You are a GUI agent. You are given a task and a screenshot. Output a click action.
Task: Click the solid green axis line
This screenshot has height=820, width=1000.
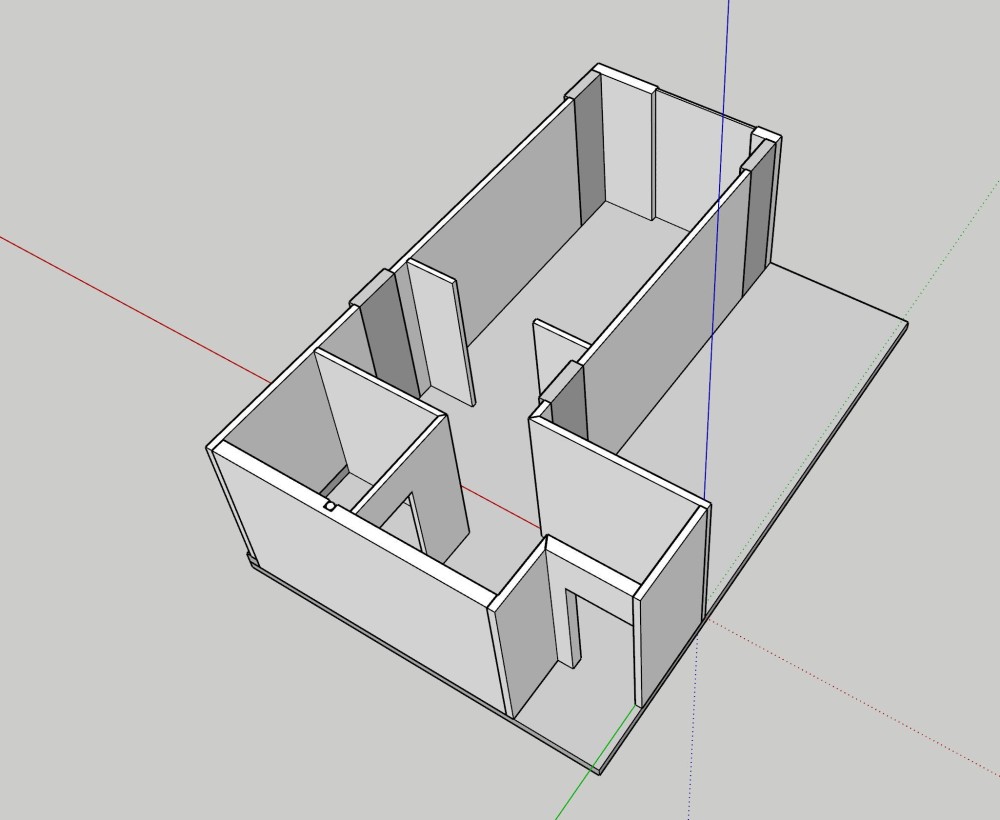click(594, 763)
